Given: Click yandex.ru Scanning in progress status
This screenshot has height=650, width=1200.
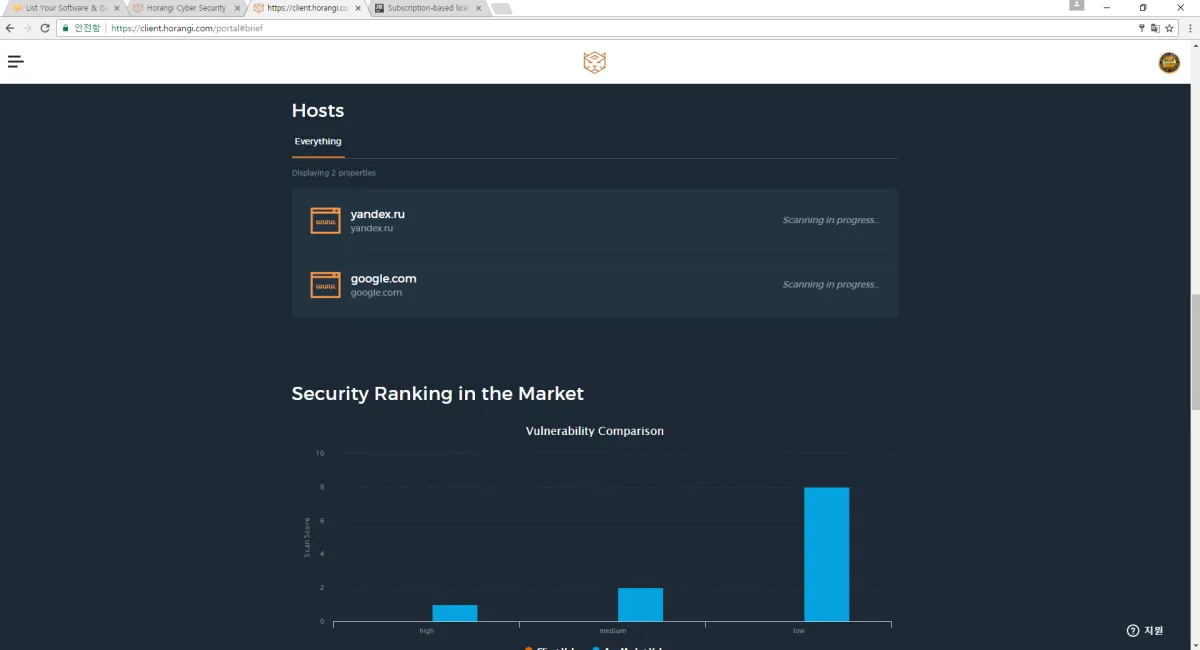Looking at the screenshot, I should (x=831, y=220).
